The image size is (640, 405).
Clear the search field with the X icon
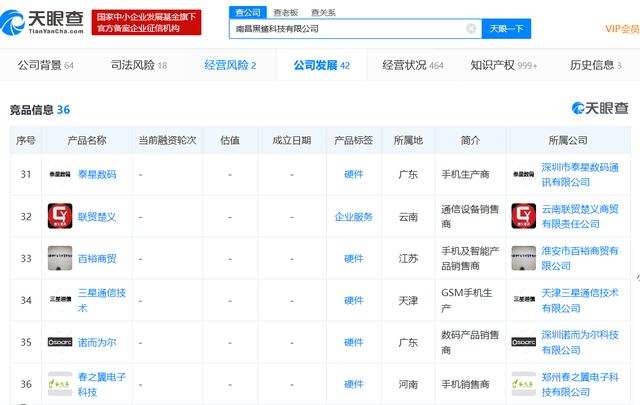[x=471, y=28]
